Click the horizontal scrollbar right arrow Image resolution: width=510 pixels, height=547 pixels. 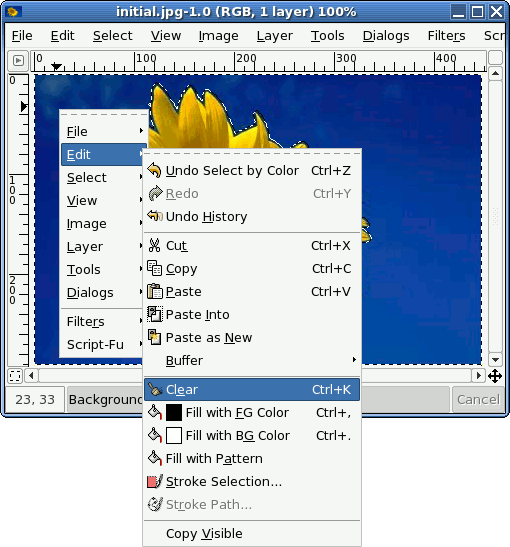(x=479, y=376)
